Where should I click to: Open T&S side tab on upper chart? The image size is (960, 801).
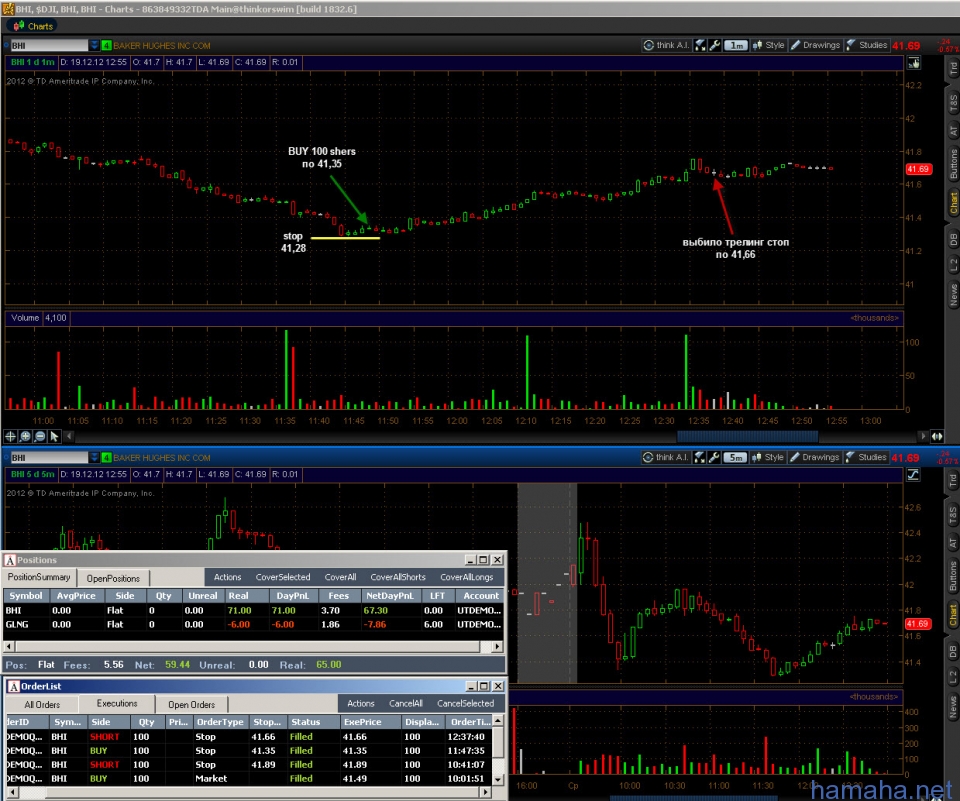[953, 102]
